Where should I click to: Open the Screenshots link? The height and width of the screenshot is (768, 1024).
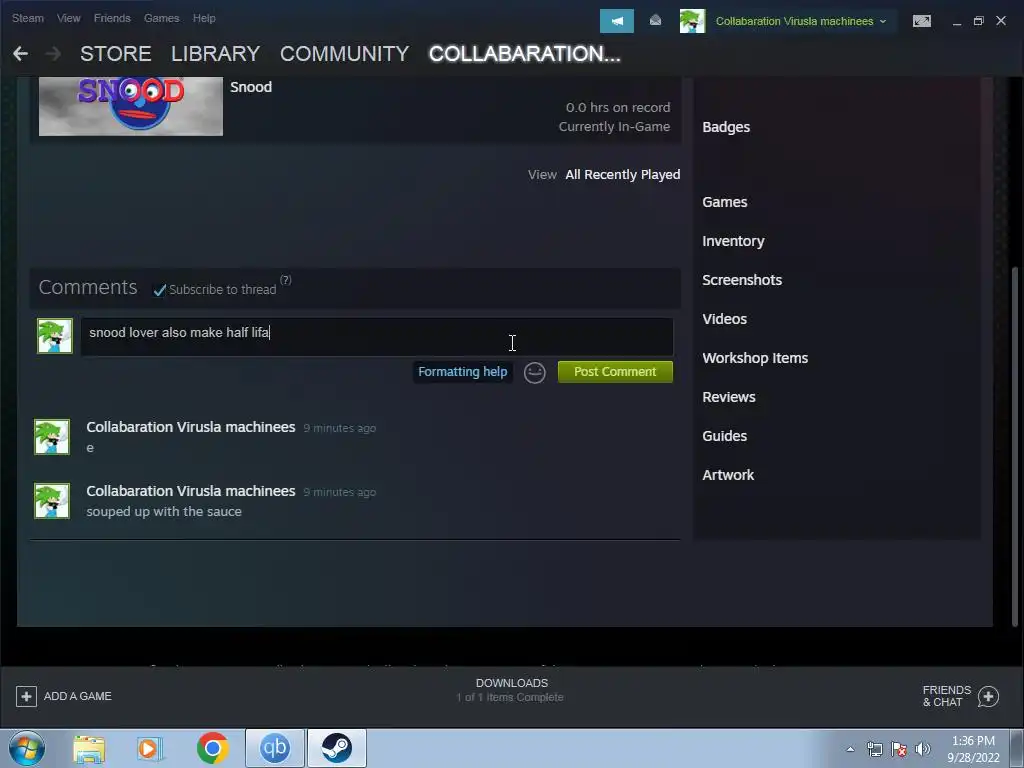(742, 280)
